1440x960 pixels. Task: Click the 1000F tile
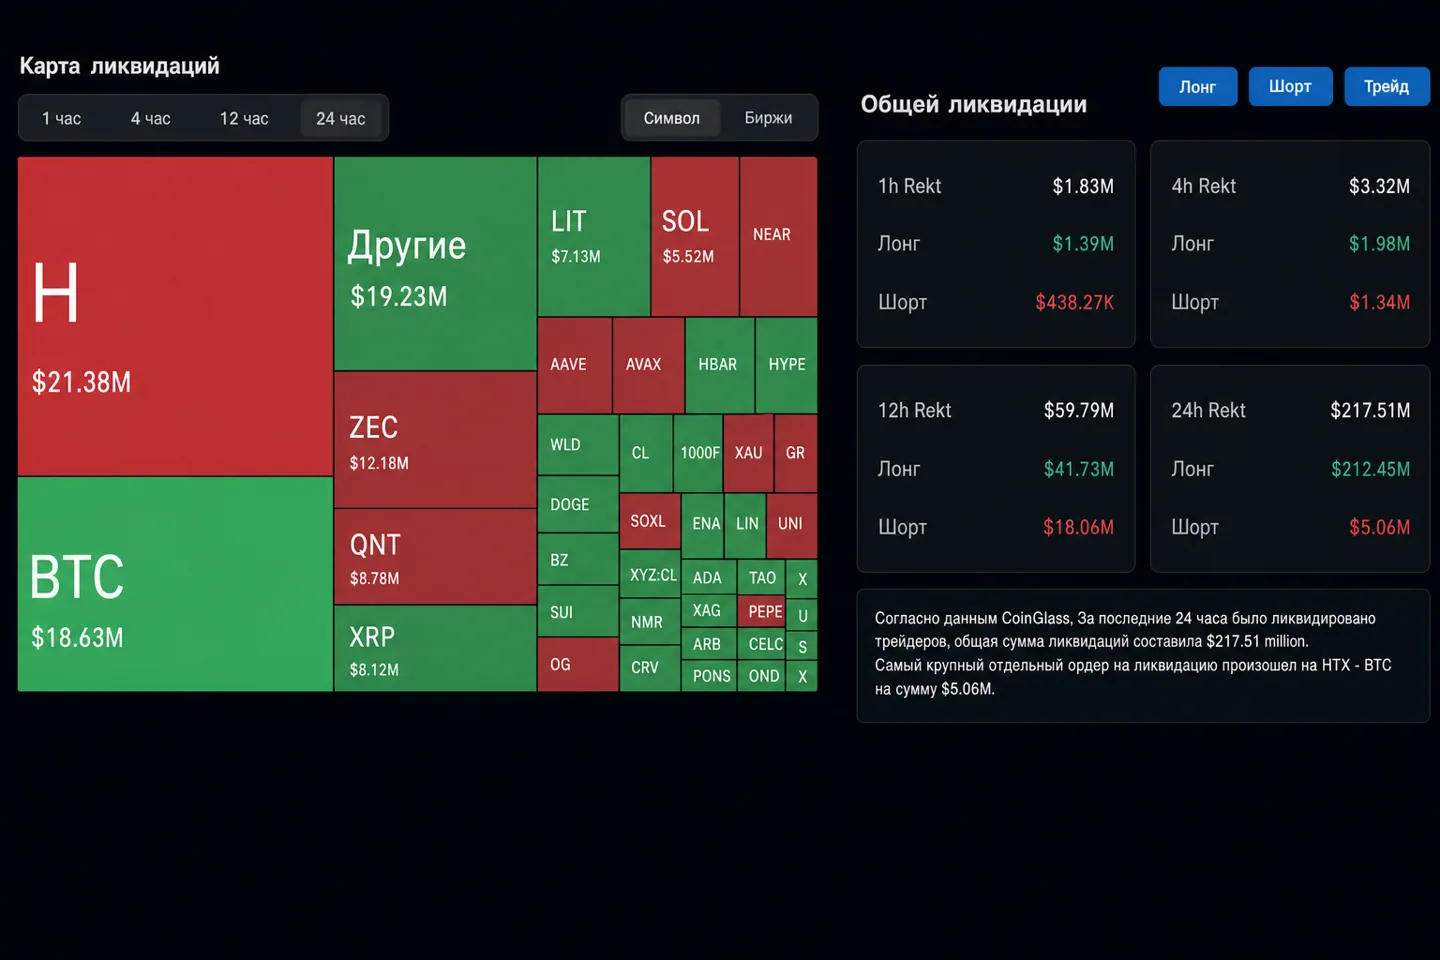pos(698,453)
